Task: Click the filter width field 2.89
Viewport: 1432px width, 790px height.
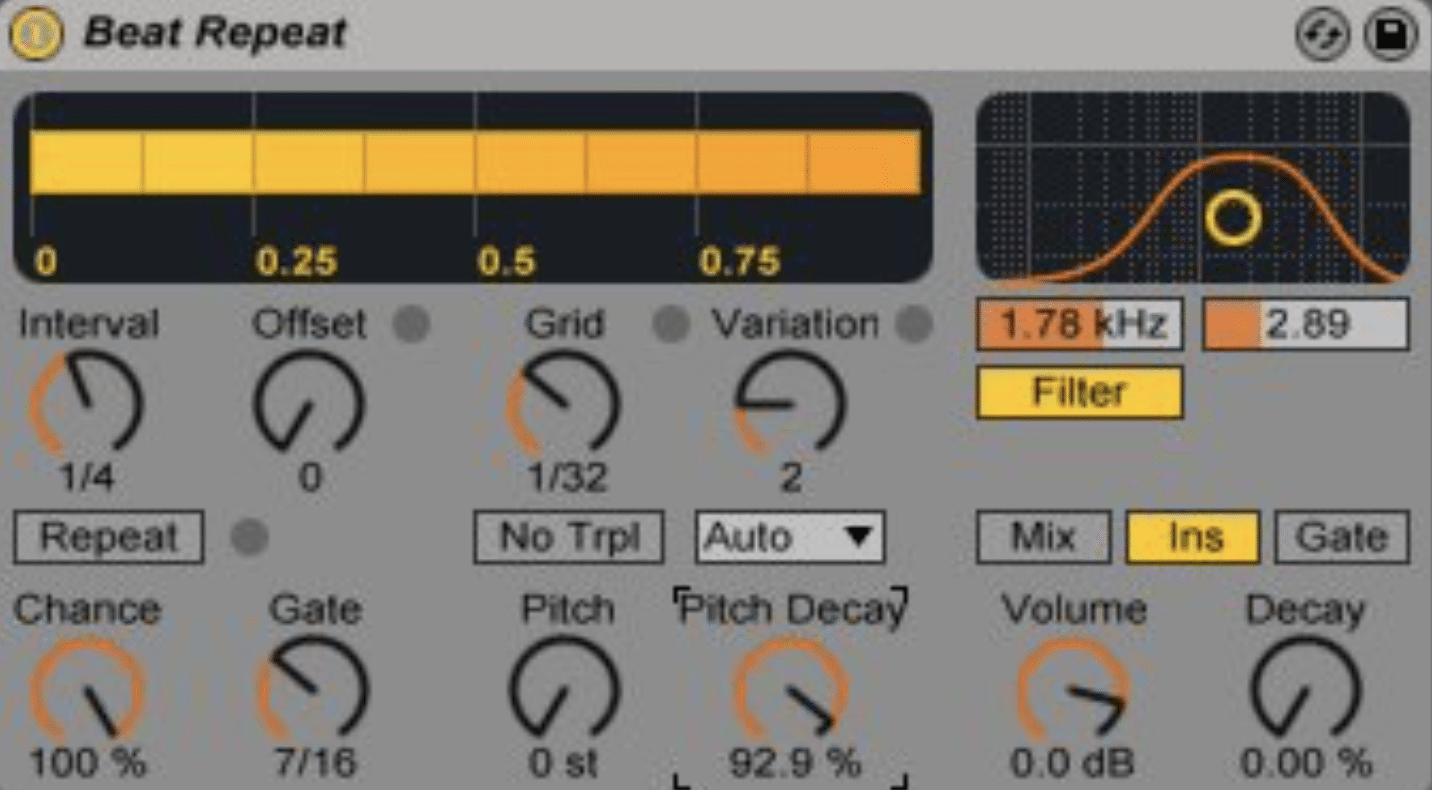Action: coord(1306,324)
